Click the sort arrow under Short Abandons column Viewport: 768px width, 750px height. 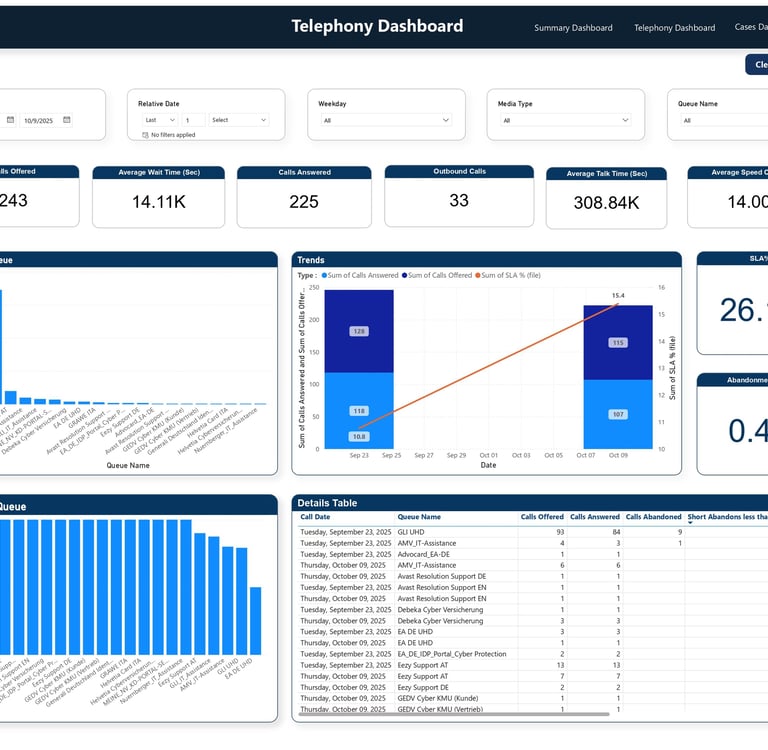(690, 523)
